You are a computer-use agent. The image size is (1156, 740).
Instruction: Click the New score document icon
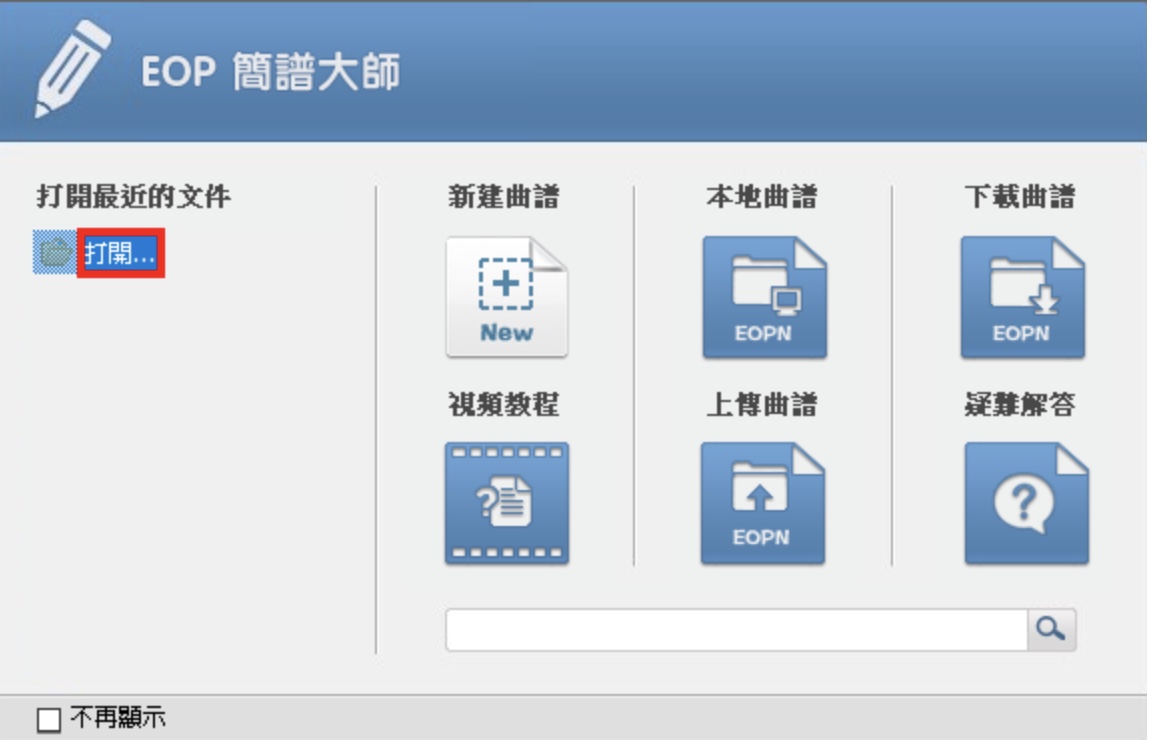click(506, 297)
